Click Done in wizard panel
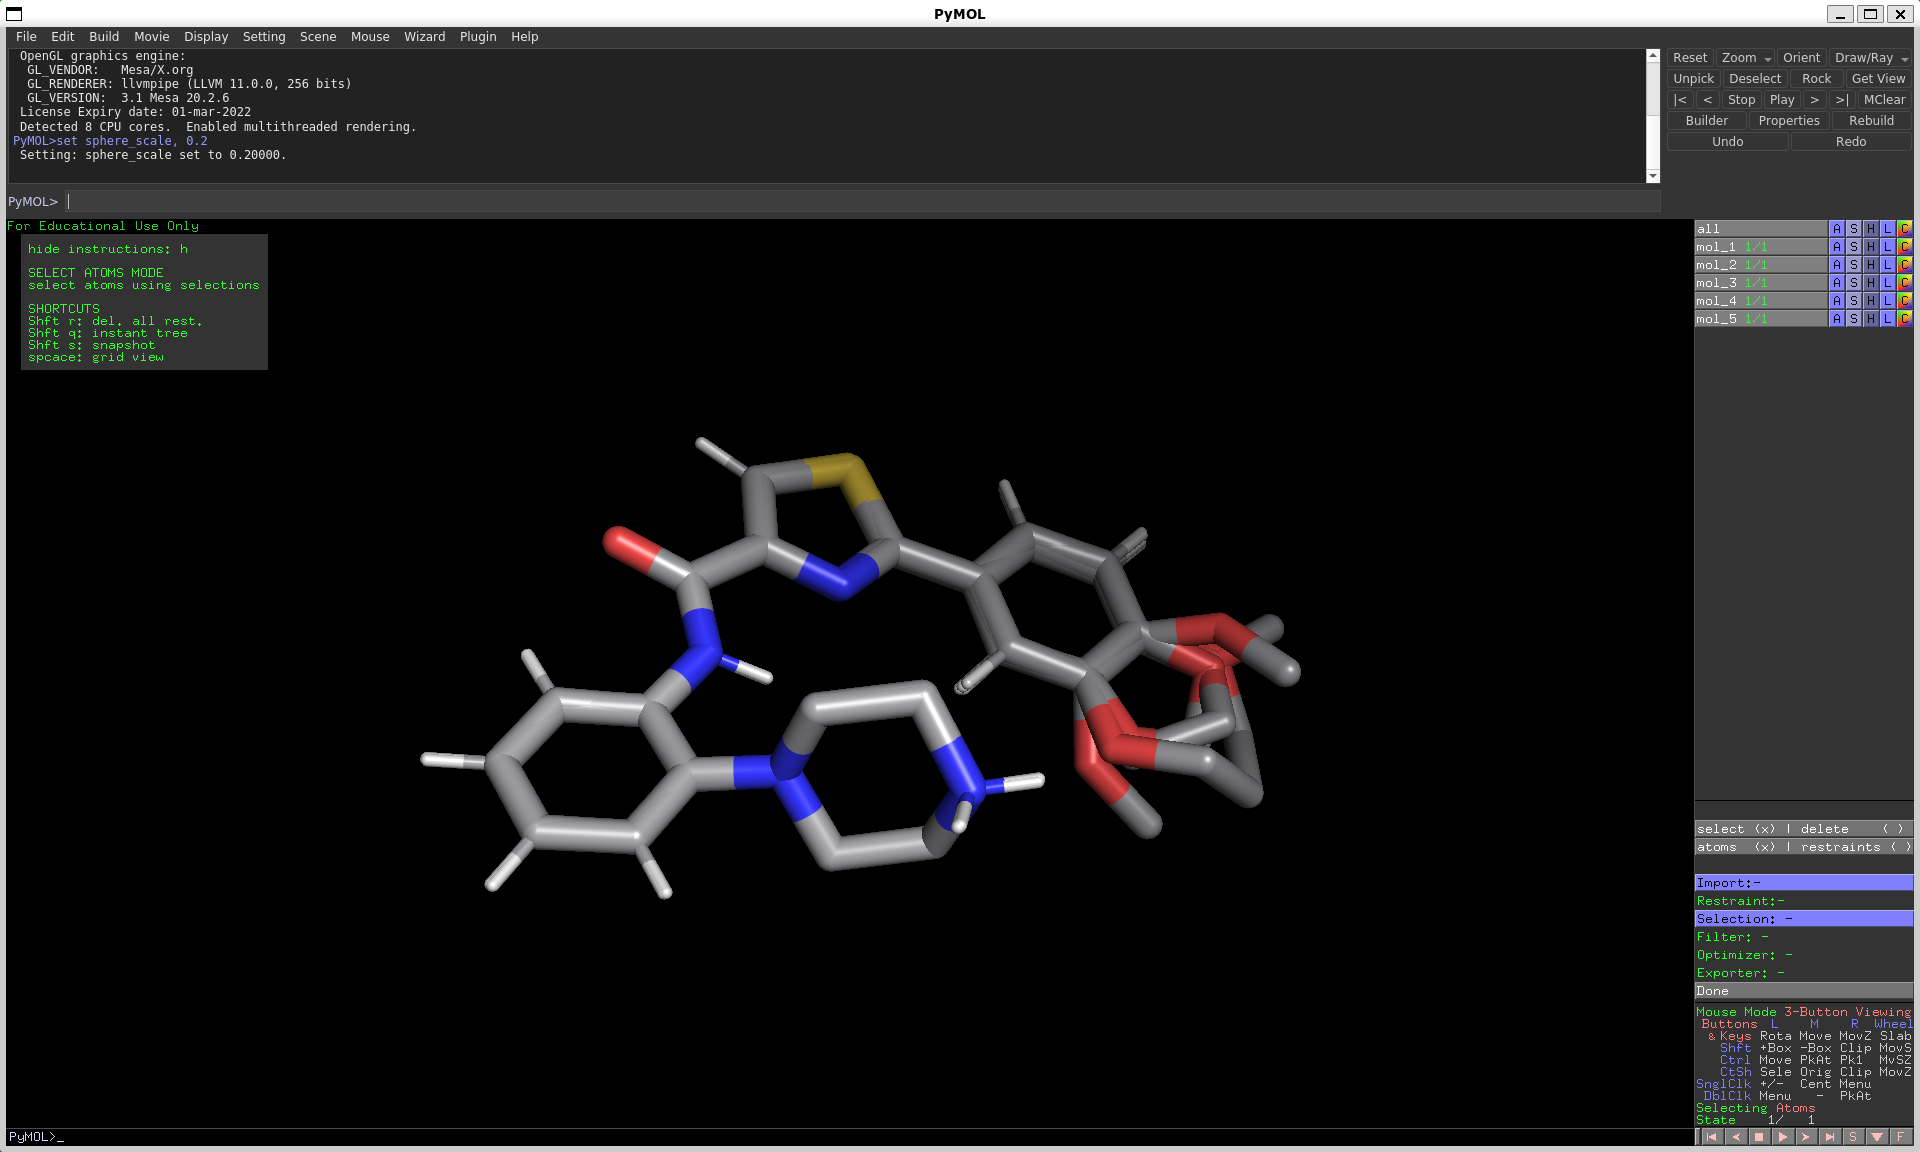 pos(1804,991)
